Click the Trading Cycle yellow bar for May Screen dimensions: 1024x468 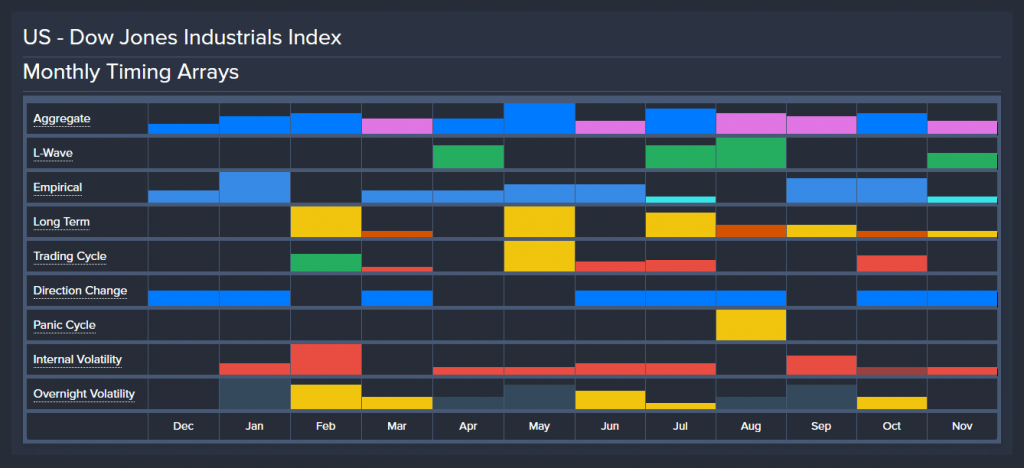[x=539, y=257]
